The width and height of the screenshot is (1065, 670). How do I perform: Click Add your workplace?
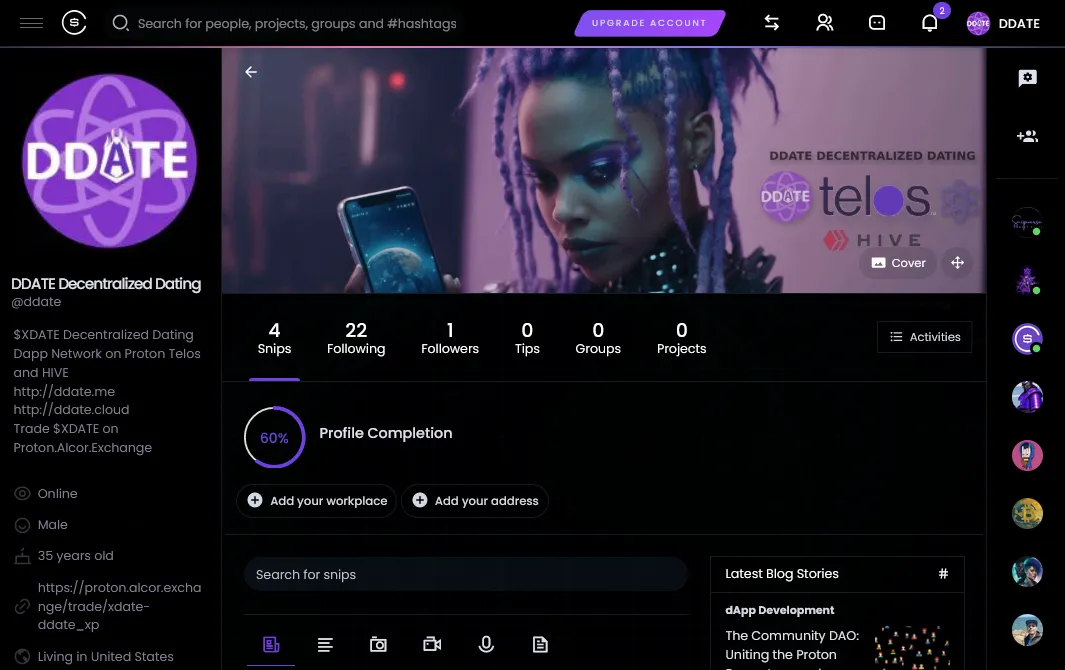(317, 501)
